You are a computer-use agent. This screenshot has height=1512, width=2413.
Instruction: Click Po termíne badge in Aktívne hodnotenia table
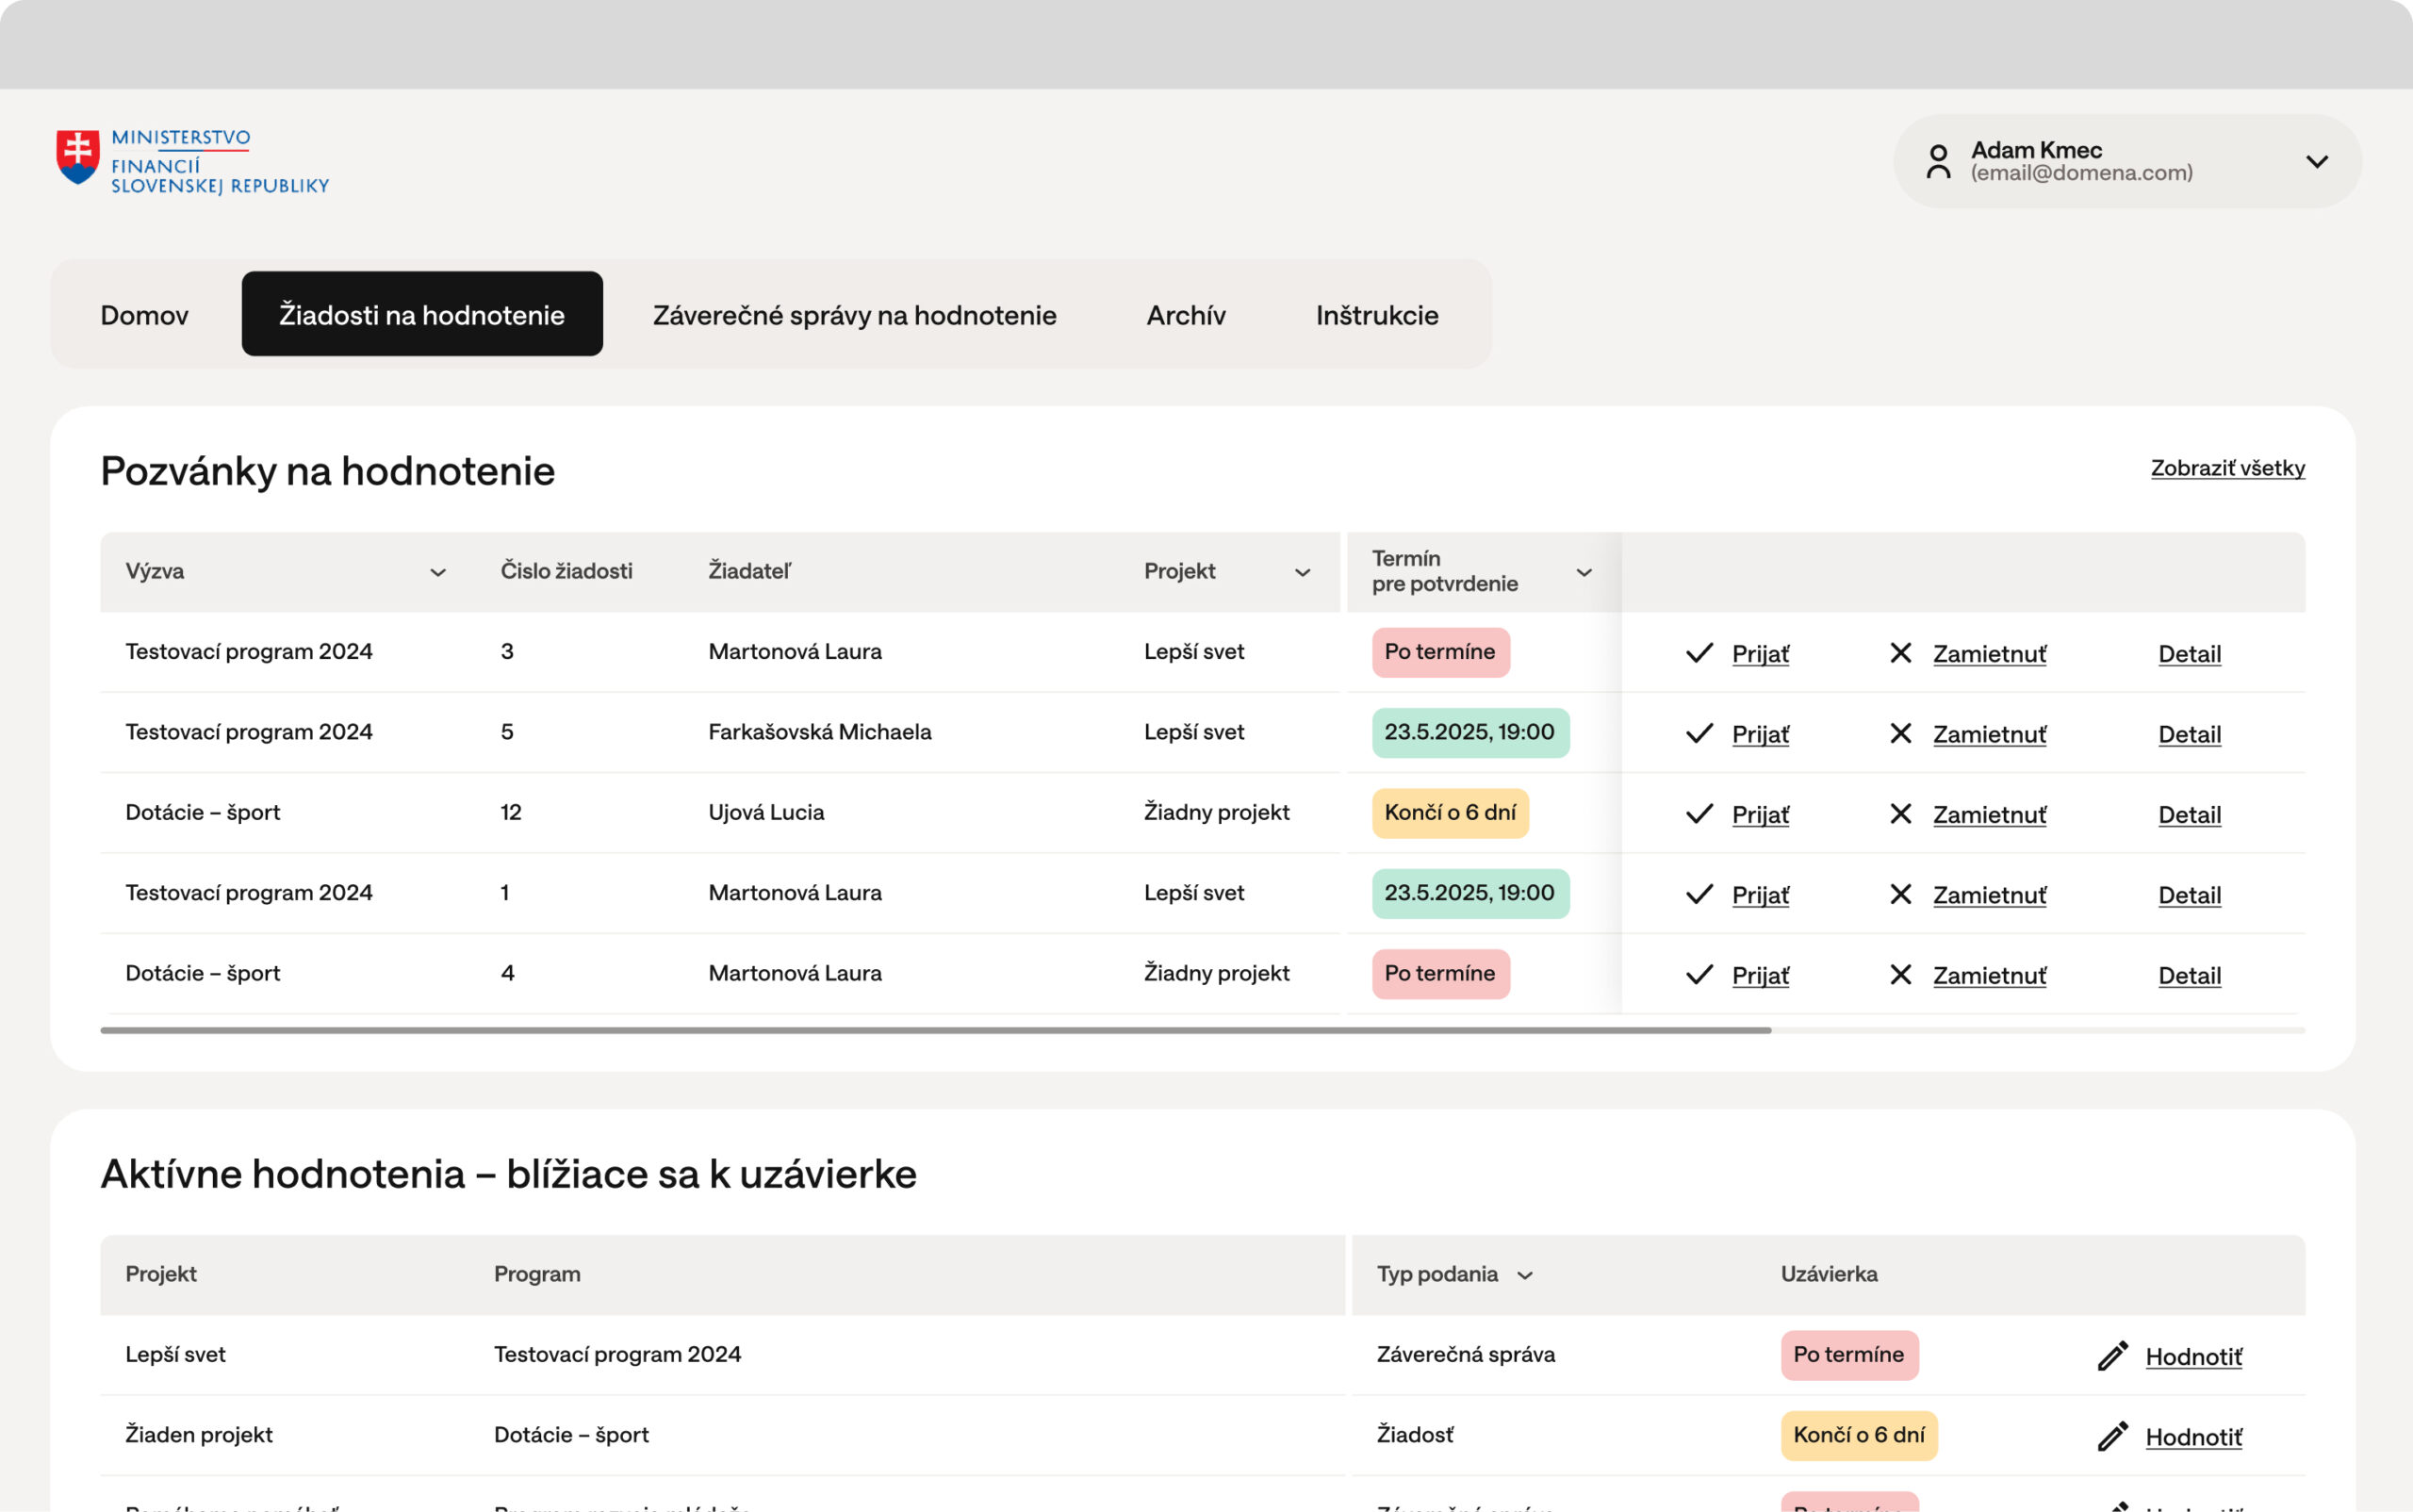(1849, 1355)
